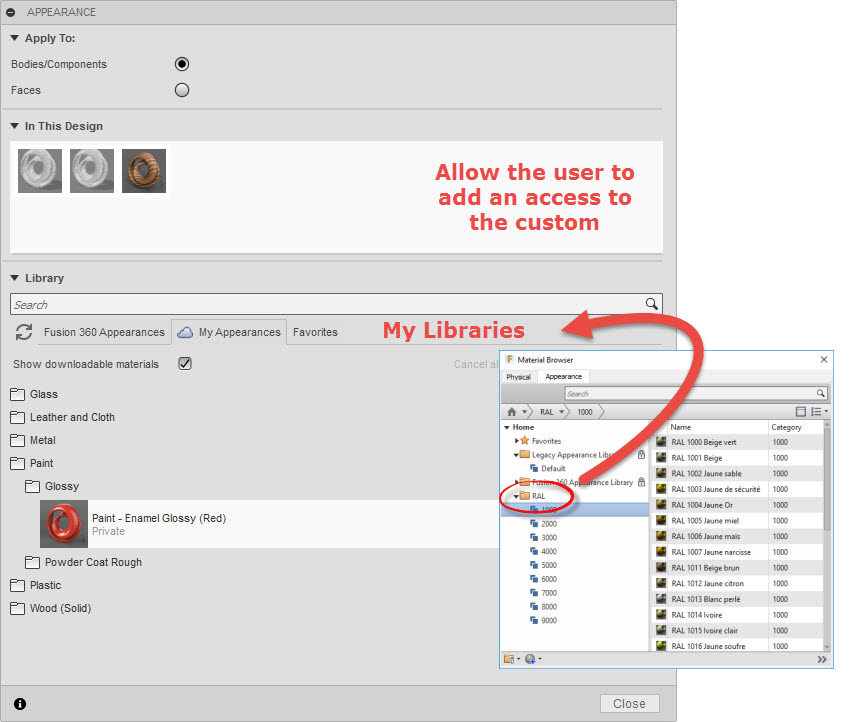Click the Close button
This screenshot has width=864, height=722.
[x=629, y=703]
